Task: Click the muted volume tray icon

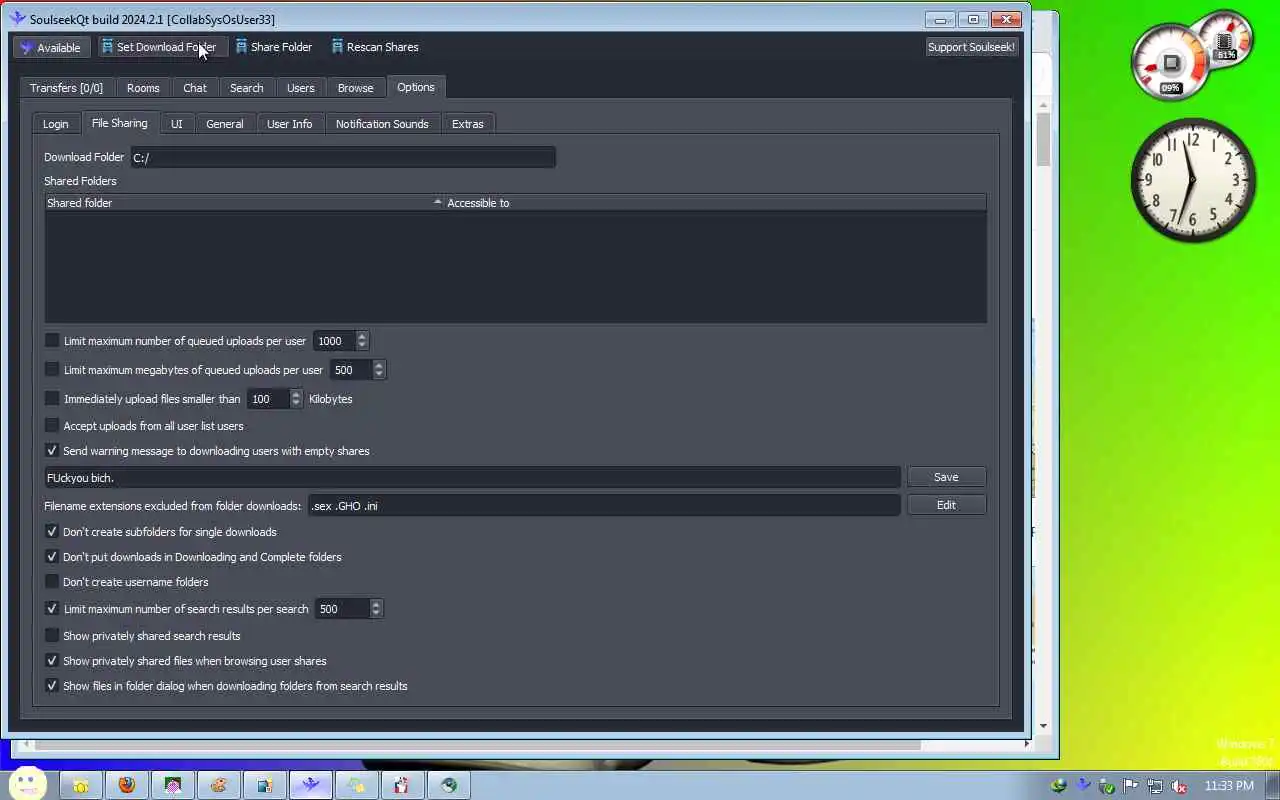Action: (1179, 786)
